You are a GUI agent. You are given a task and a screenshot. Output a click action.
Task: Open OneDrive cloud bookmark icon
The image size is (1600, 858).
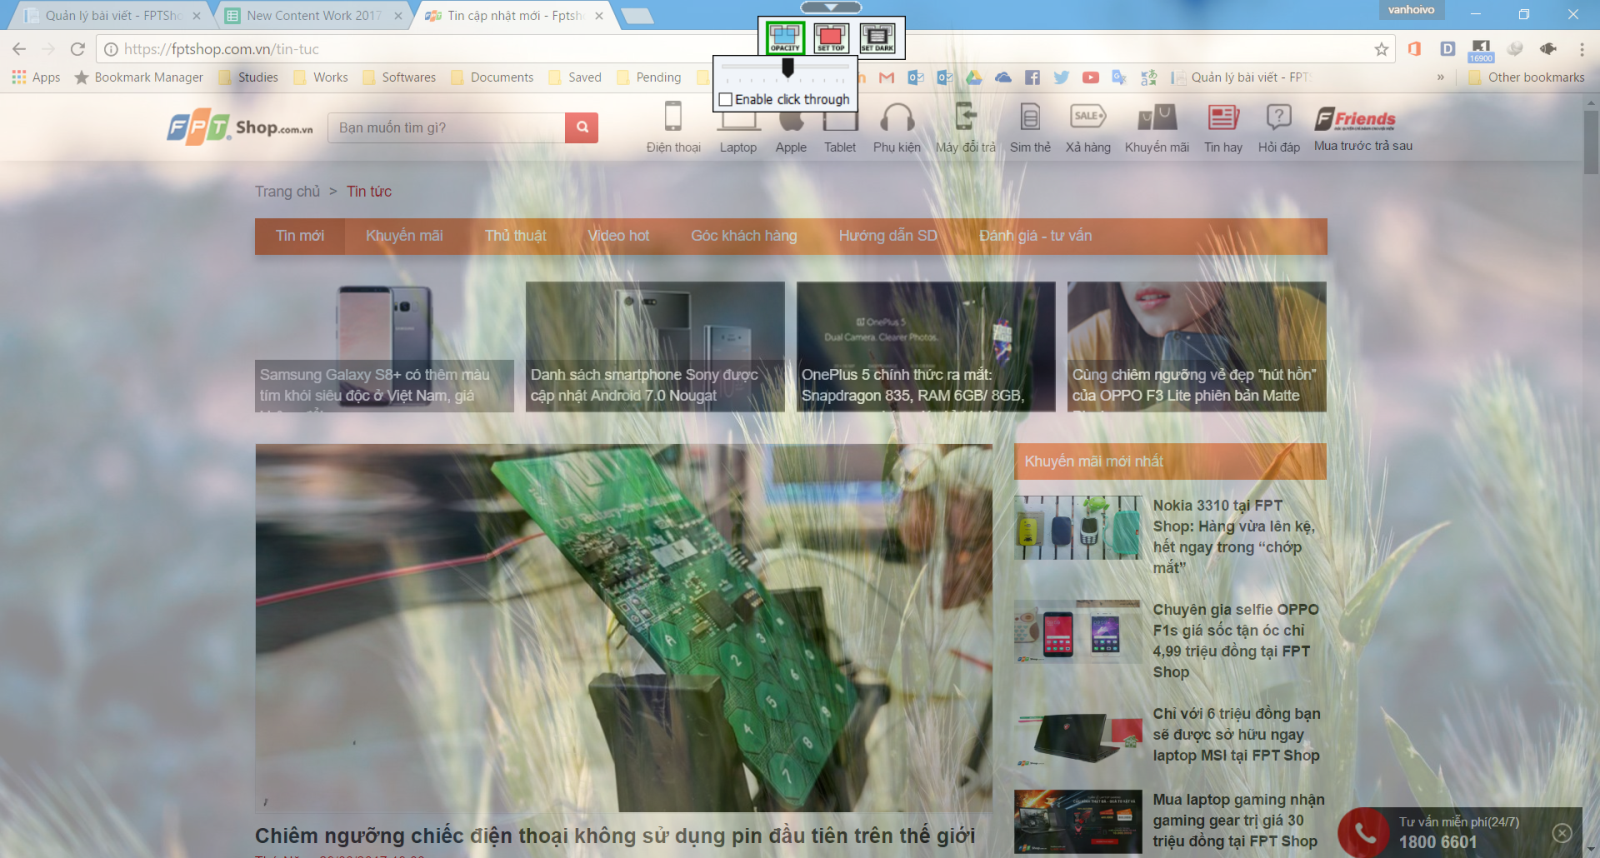(1003, 77)
